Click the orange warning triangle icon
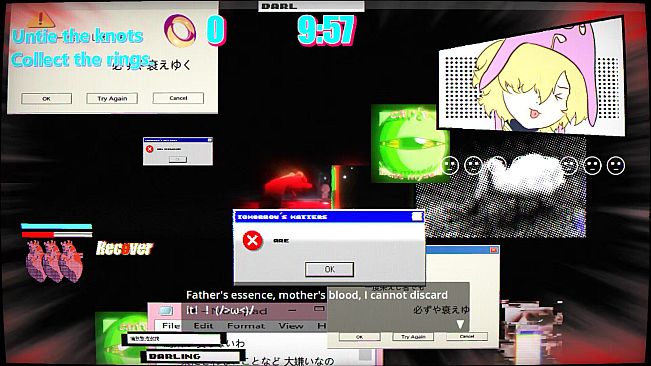This screenshot has height=366, width=651. [40, 19]
